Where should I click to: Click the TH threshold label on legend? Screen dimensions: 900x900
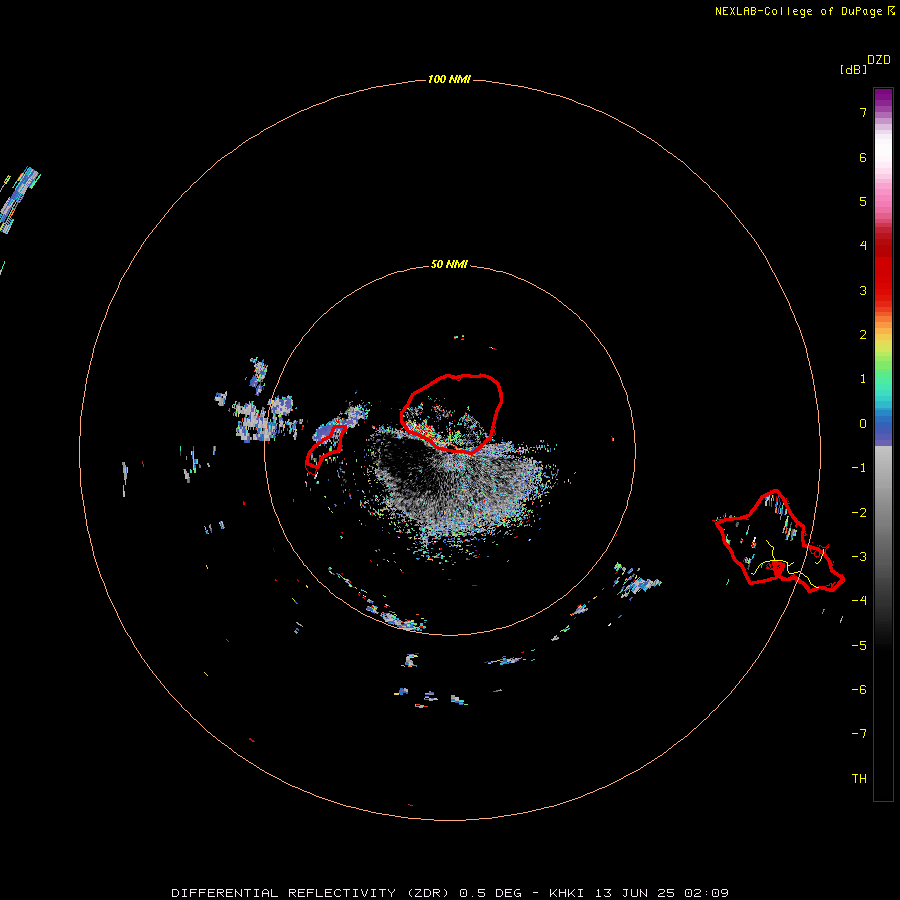tap(859, 779)
